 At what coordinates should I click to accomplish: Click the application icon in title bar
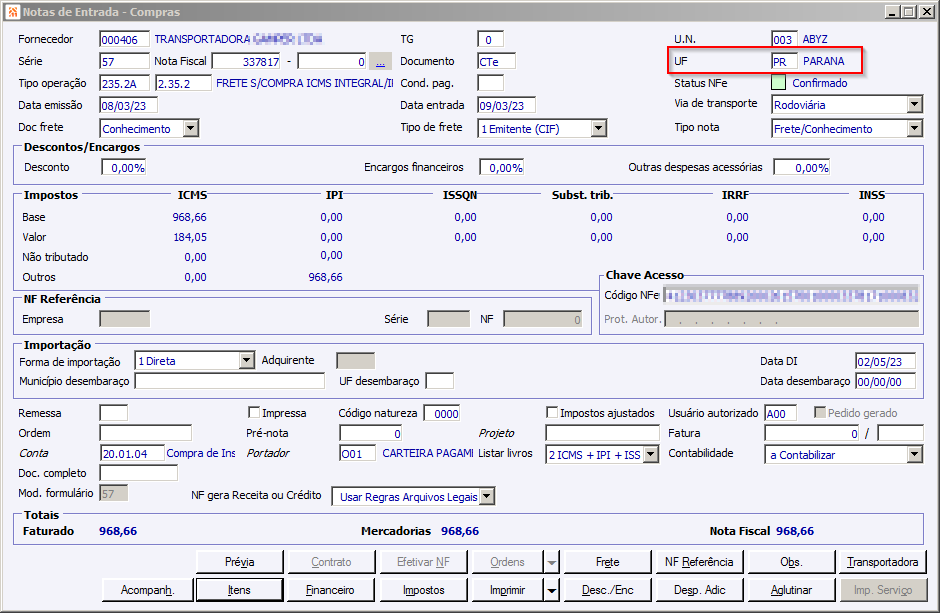click(x=12, y=11)
